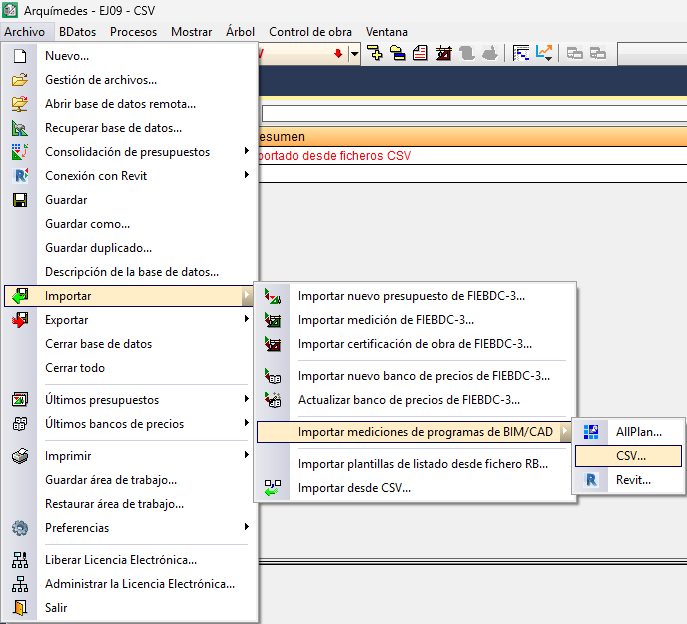The width and height of the screenshot is (687, 624).
Task: Choose the AllPlan... import option
Action: coord(628,432)
